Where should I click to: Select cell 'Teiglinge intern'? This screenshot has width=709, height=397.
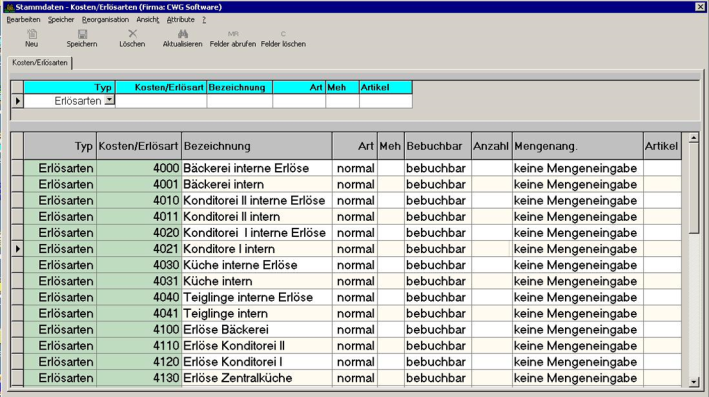click(x=256, y=313)
